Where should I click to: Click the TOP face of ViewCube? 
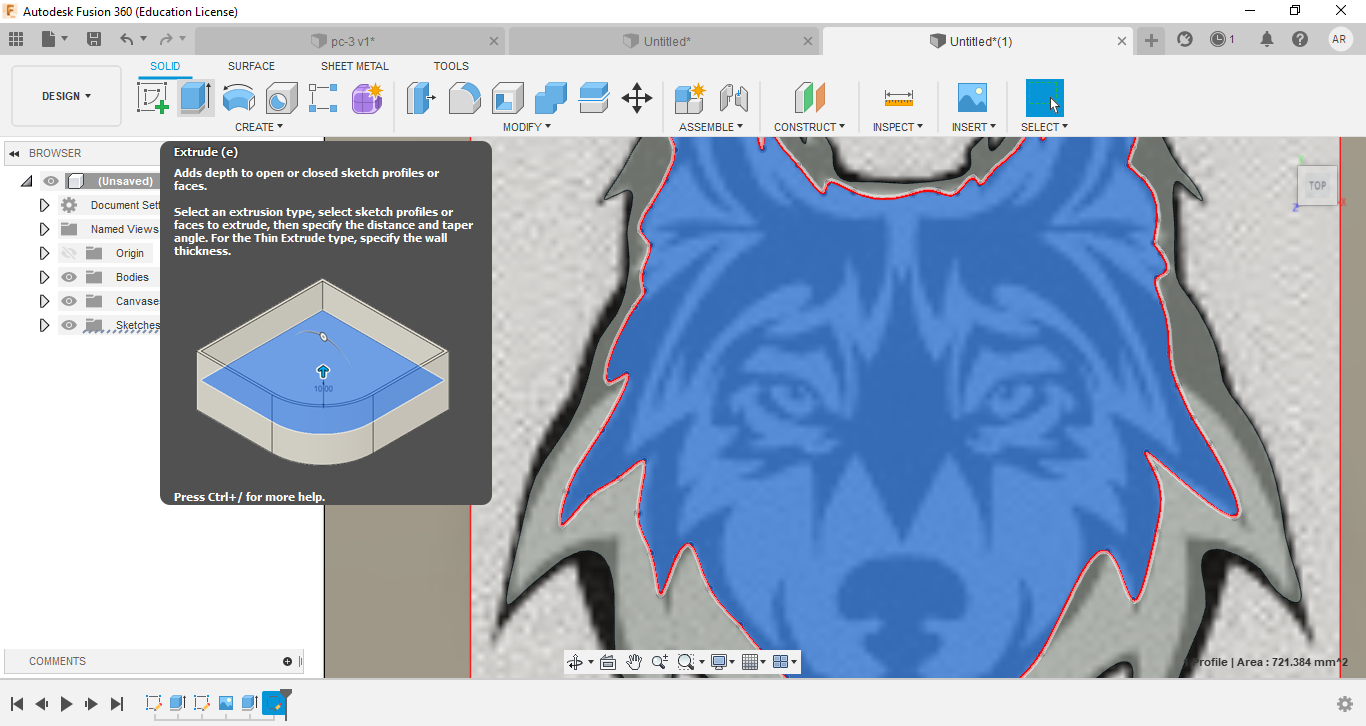click(x=1317, y=185)
